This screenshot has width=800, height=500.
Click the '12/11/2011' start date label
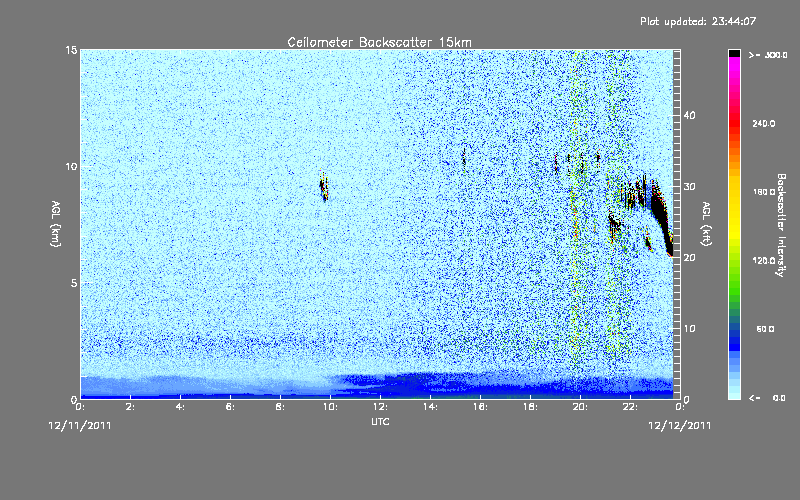[x=80, y=426]
